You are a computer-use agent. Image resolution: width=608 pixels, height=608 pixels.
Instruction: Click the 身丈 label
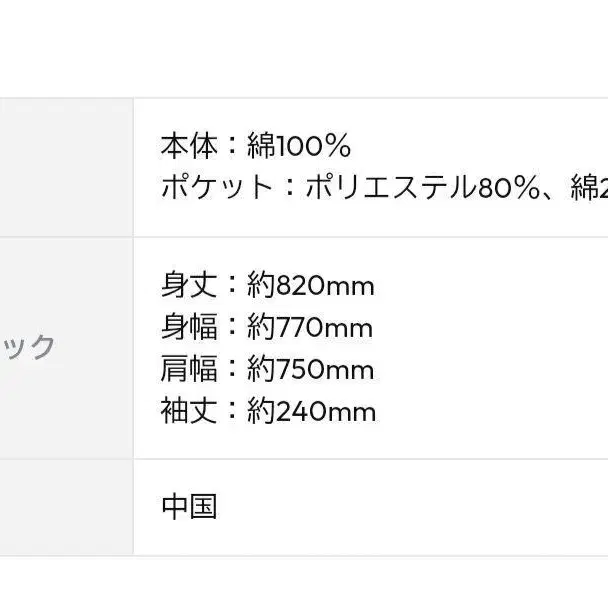[189, 285]
